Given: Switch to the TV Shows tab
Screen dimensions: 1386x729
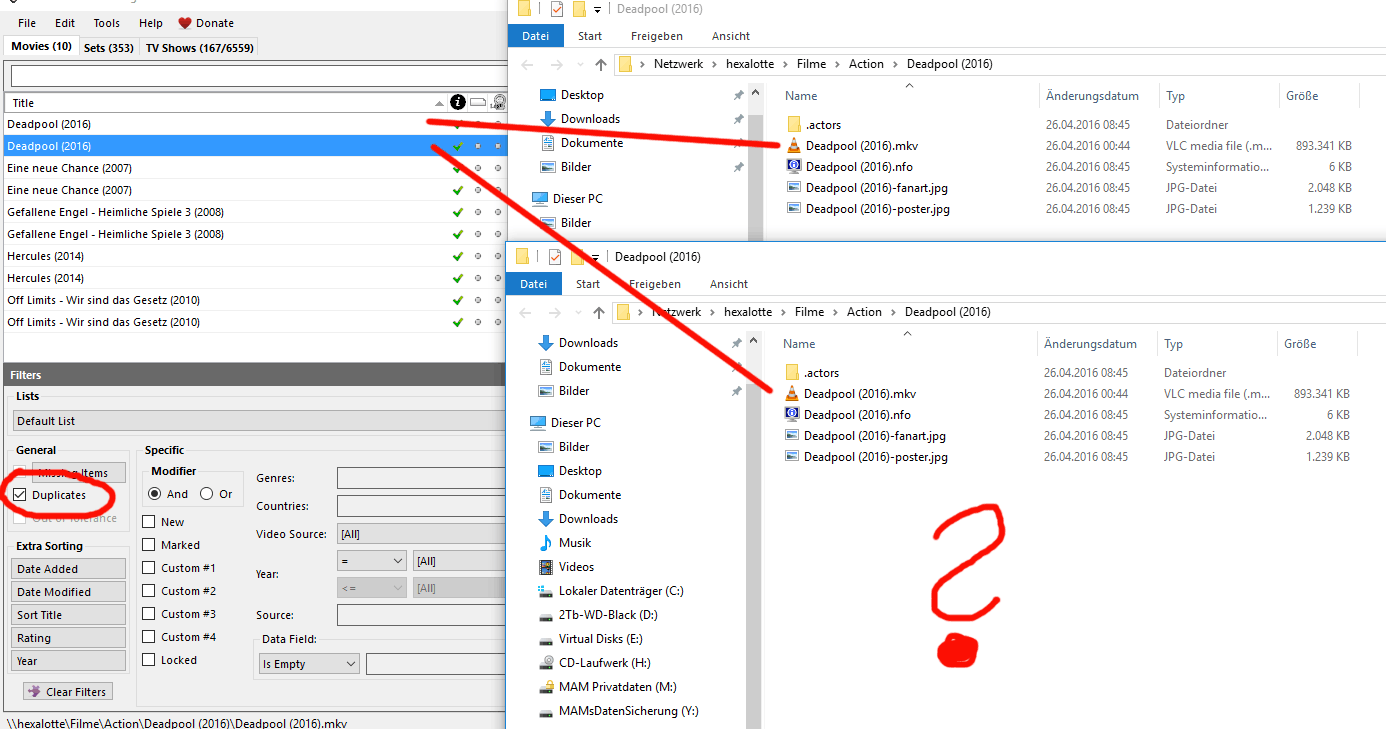Looking at the screenshot, I should [x=200, y=48].
